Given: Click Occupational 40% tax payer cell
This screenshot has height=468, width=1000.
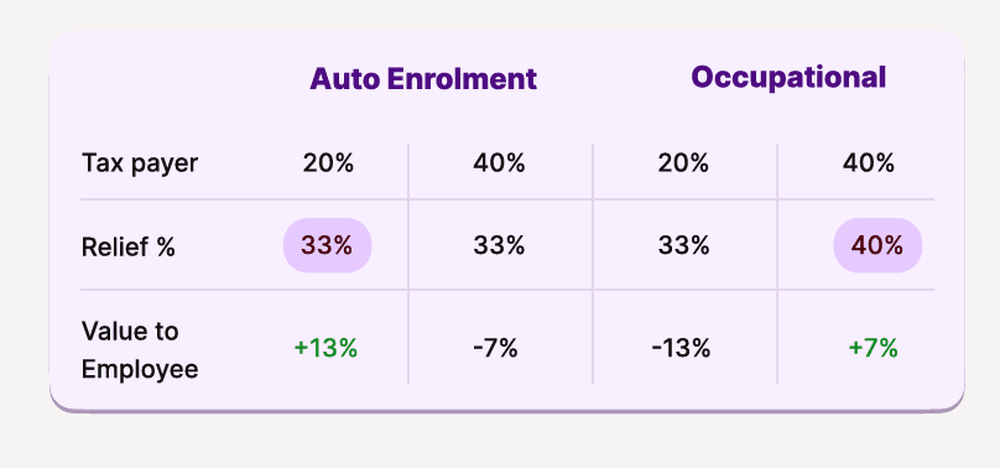Looking at the screenshot, I should (x=868, y=164).
